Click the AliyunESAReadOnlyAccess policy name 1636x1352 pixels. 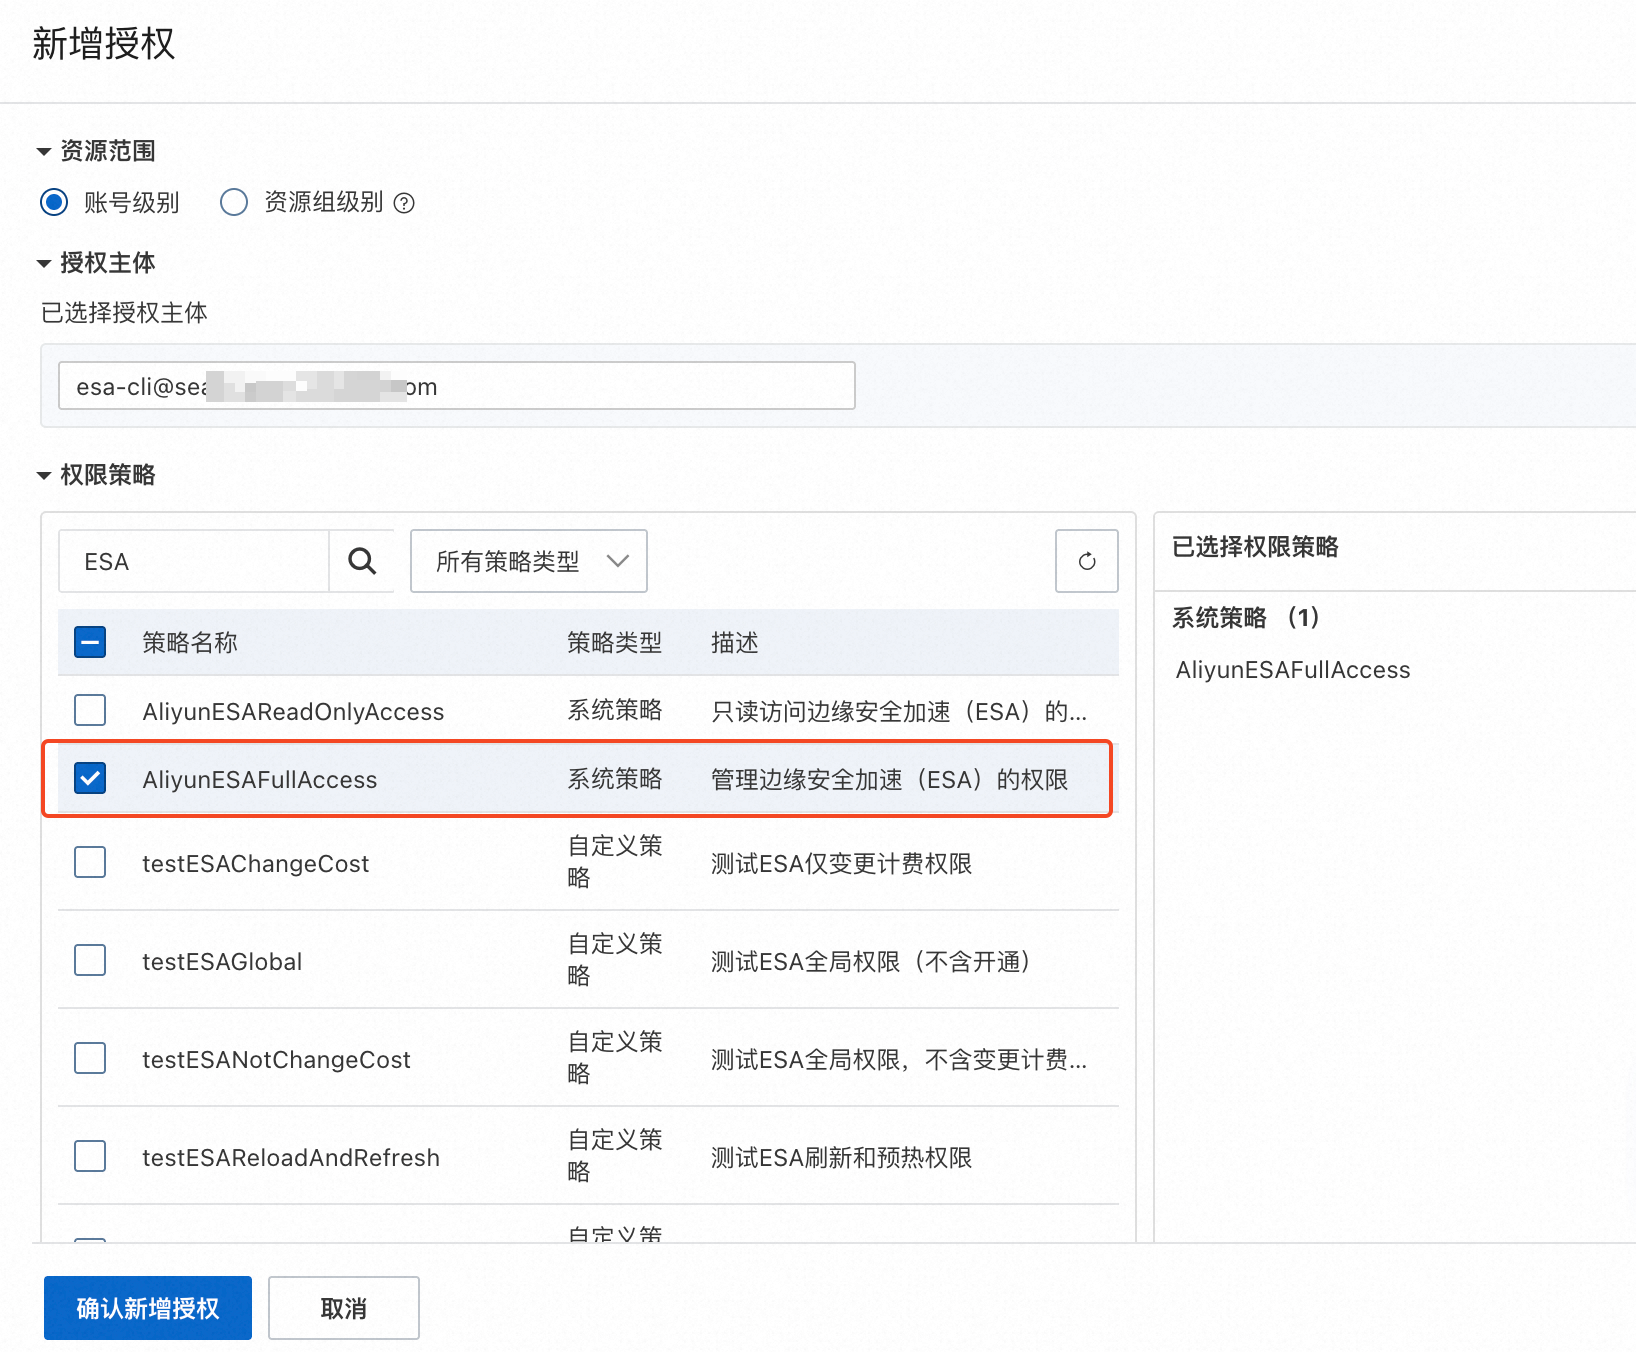[293, 711]
